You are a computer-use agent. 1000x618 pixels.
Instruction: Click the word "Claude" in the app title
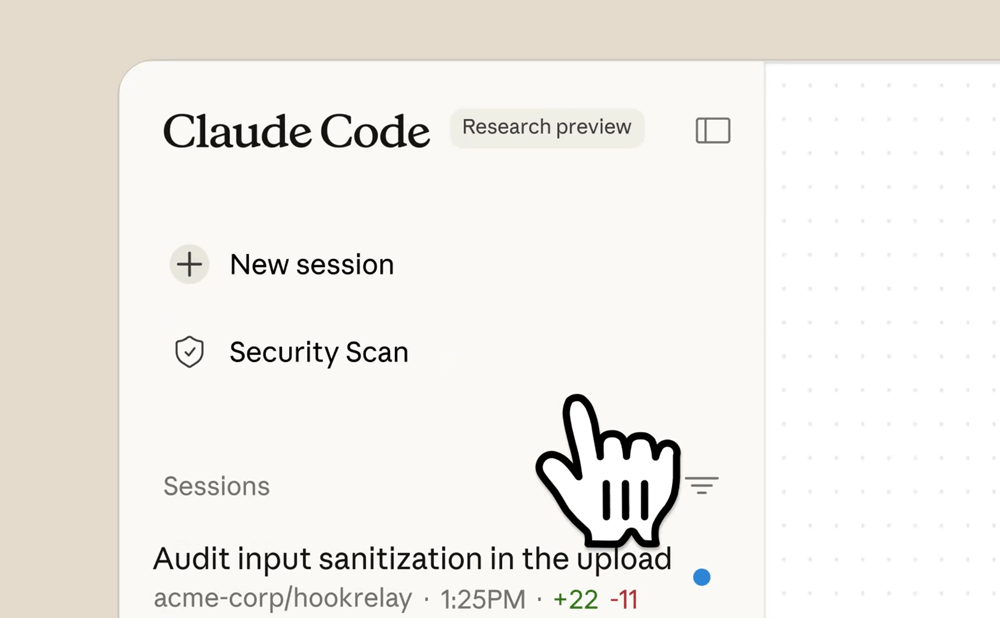pyautogui.click(x=238, y=131)
